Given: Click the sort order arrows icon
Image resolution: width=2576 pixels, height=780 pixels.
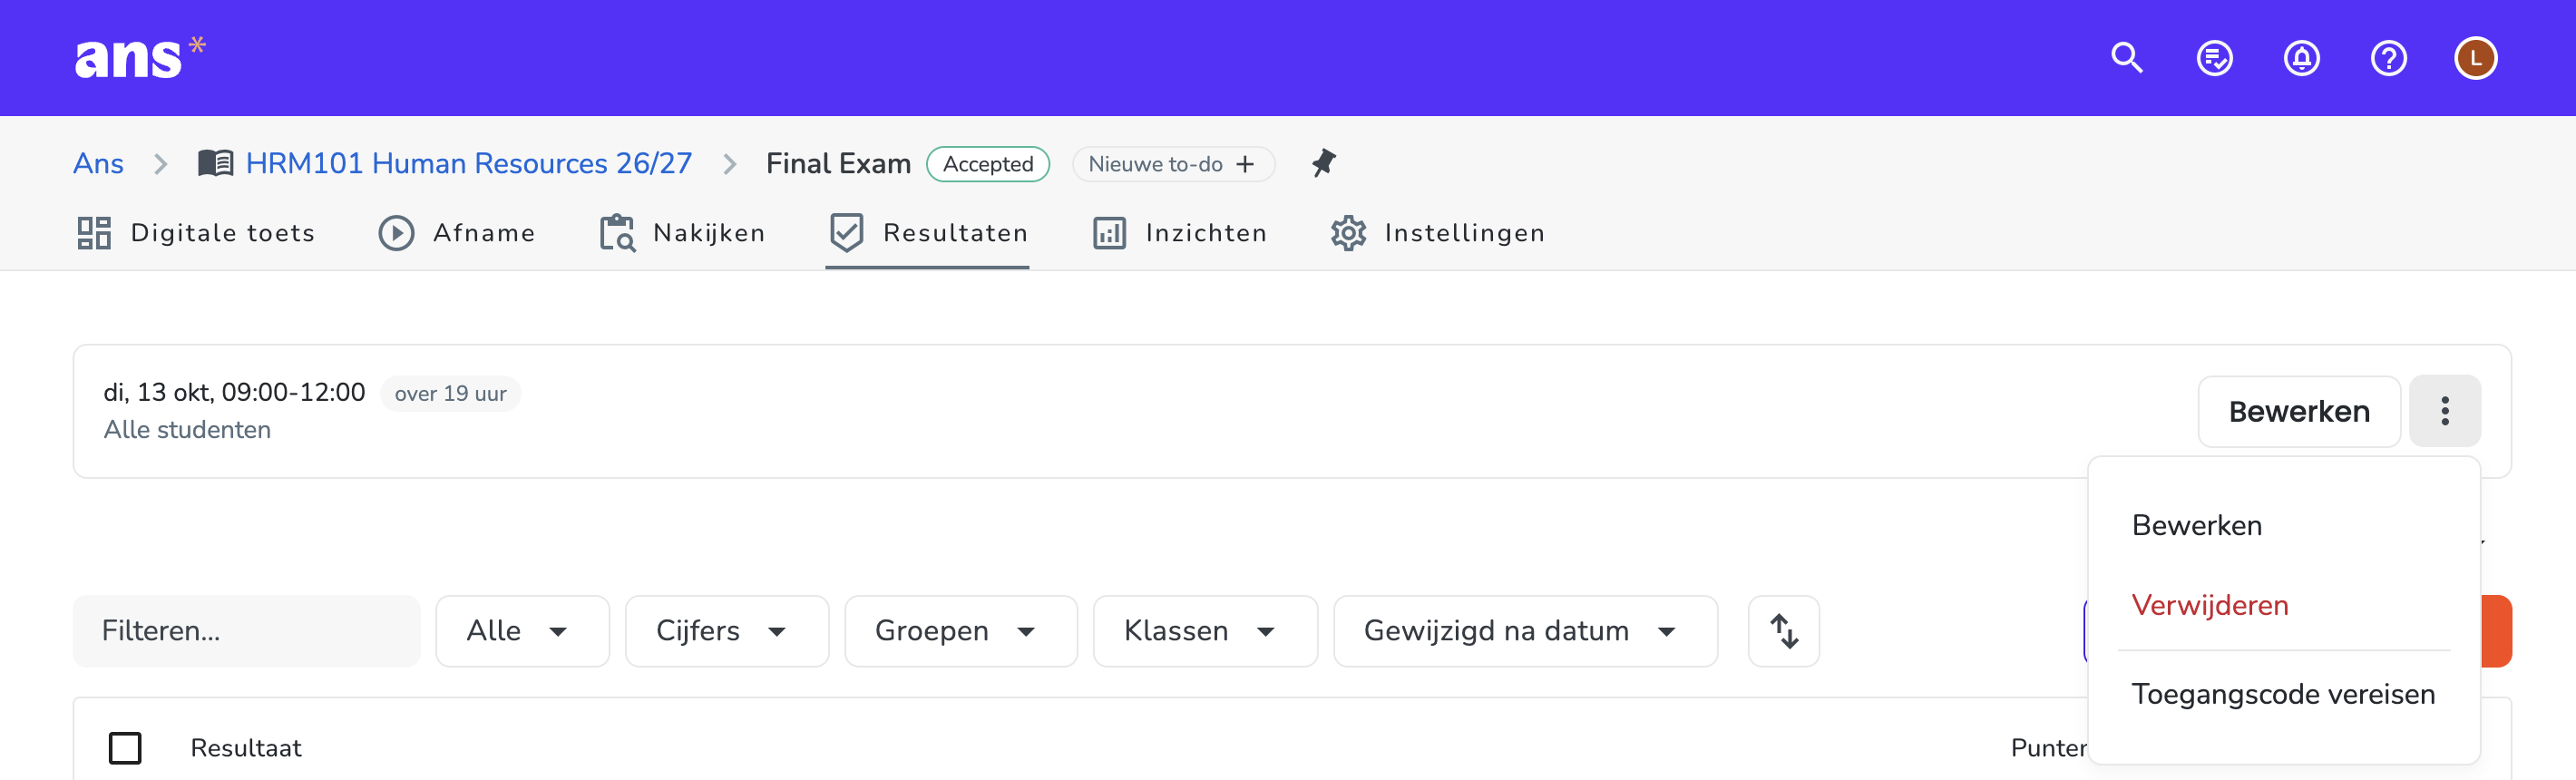Looking at the screenshot, I should (x=1783, y=631).
